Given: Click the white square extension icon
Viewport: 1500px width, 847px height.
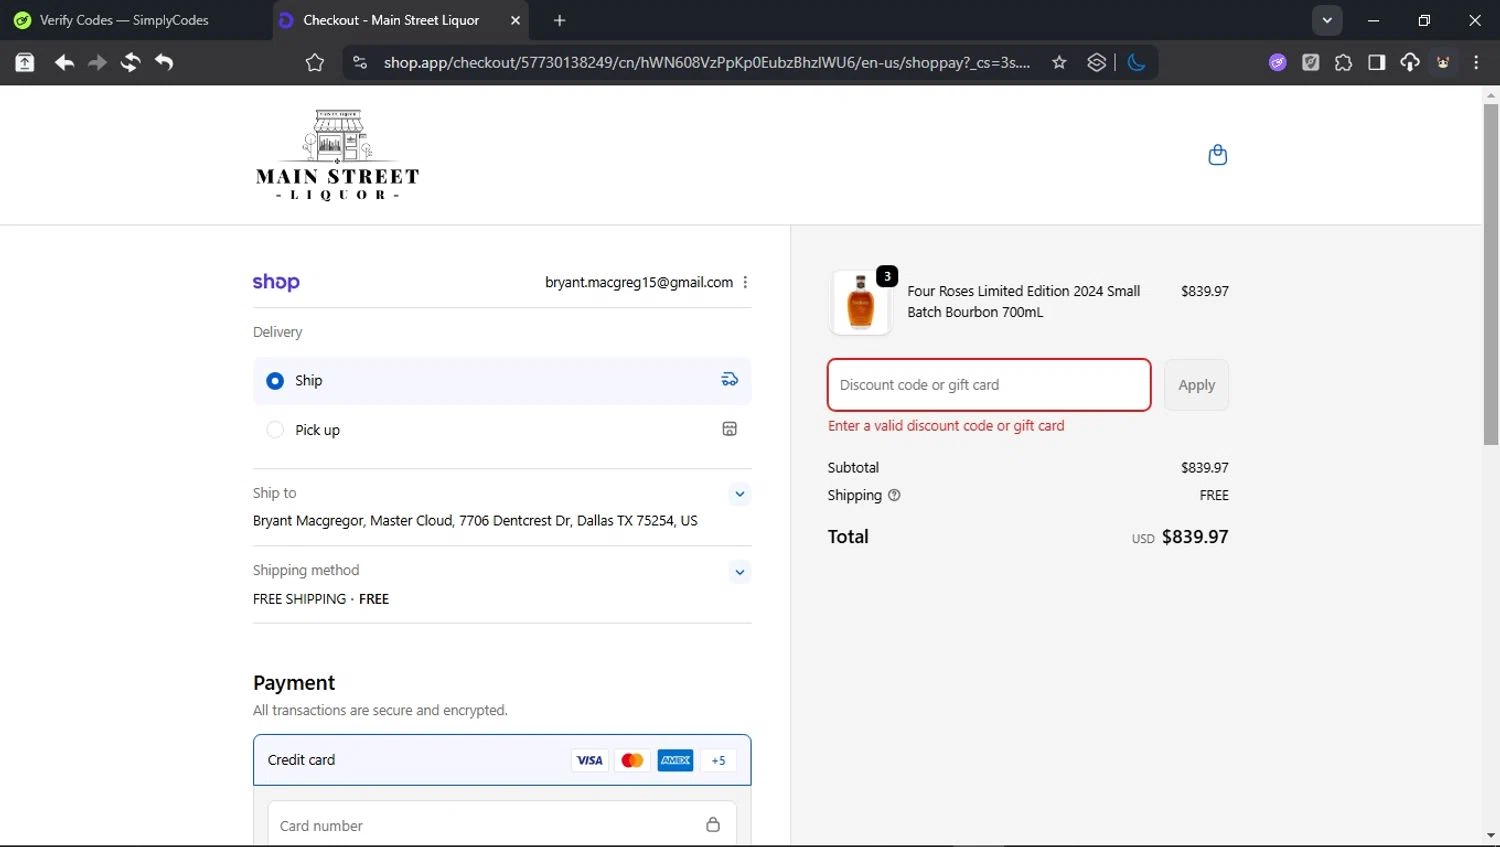Looking at the screenshot, I should [x=1310, y=62].
